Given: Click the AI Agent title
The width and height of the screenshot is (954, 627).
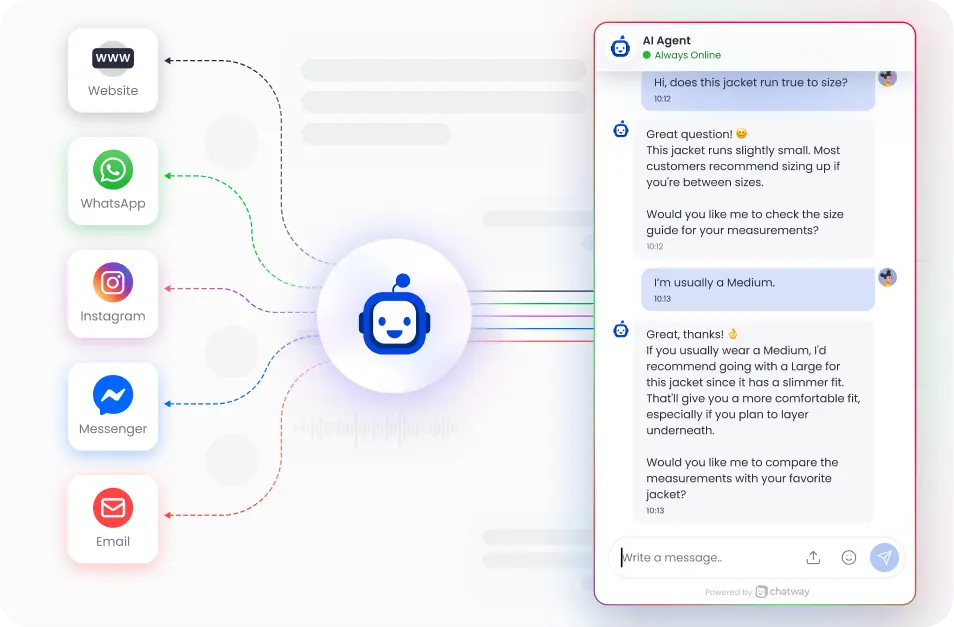Looking at the screenshot, I should tap(666, 41).
